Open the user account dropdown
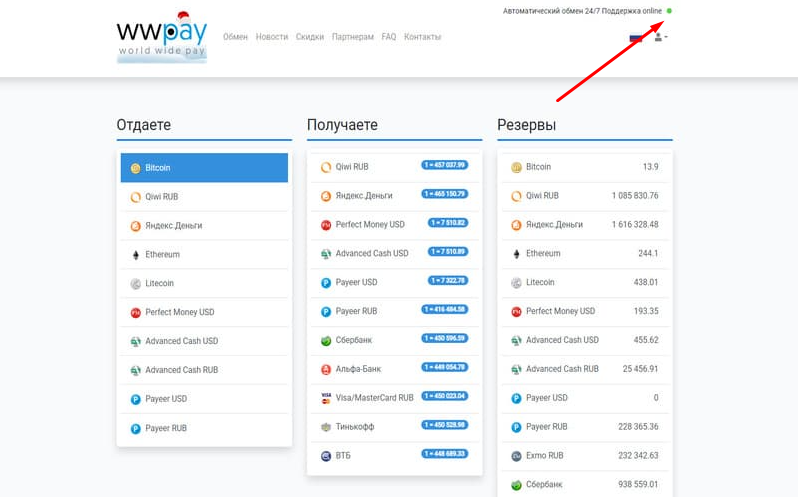798x497 pixels. coord(661,37)
